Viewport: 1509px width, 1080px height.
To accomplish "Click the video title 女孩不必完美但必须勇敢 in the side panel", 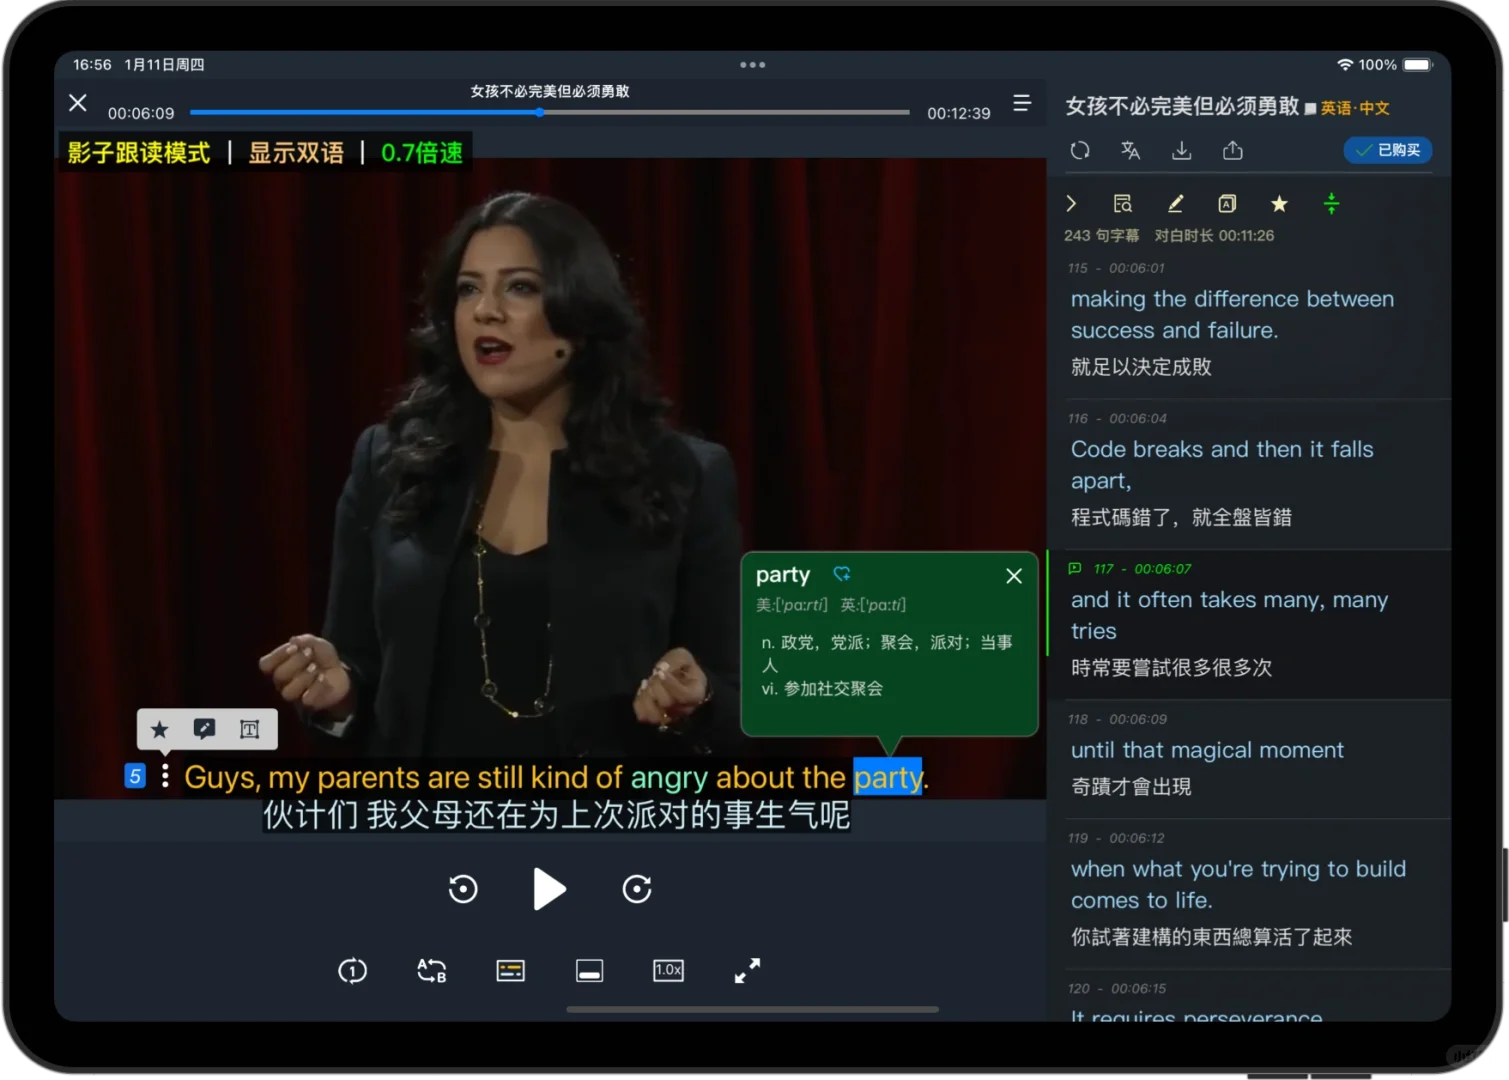I will (x=1182, y=106).
